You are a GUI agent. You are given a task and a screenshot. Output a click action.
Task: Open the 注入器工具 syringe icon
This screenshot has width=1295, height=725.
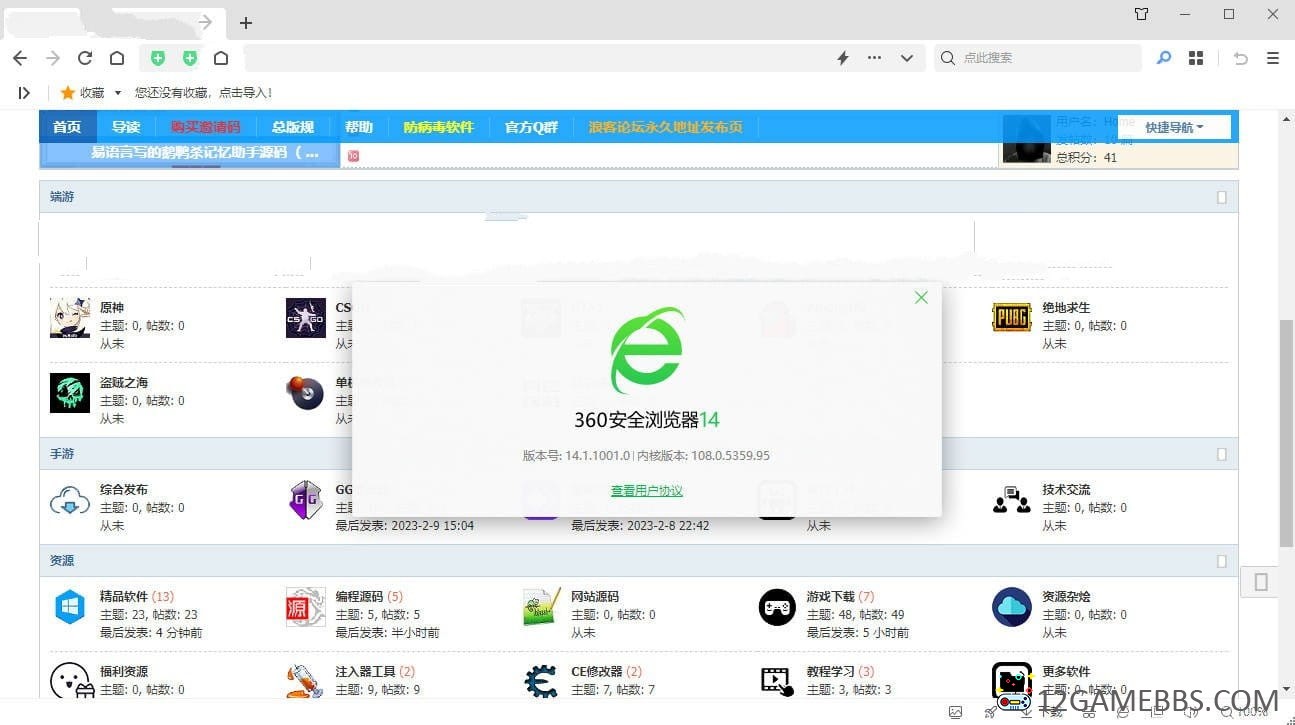tap(306, 681)
